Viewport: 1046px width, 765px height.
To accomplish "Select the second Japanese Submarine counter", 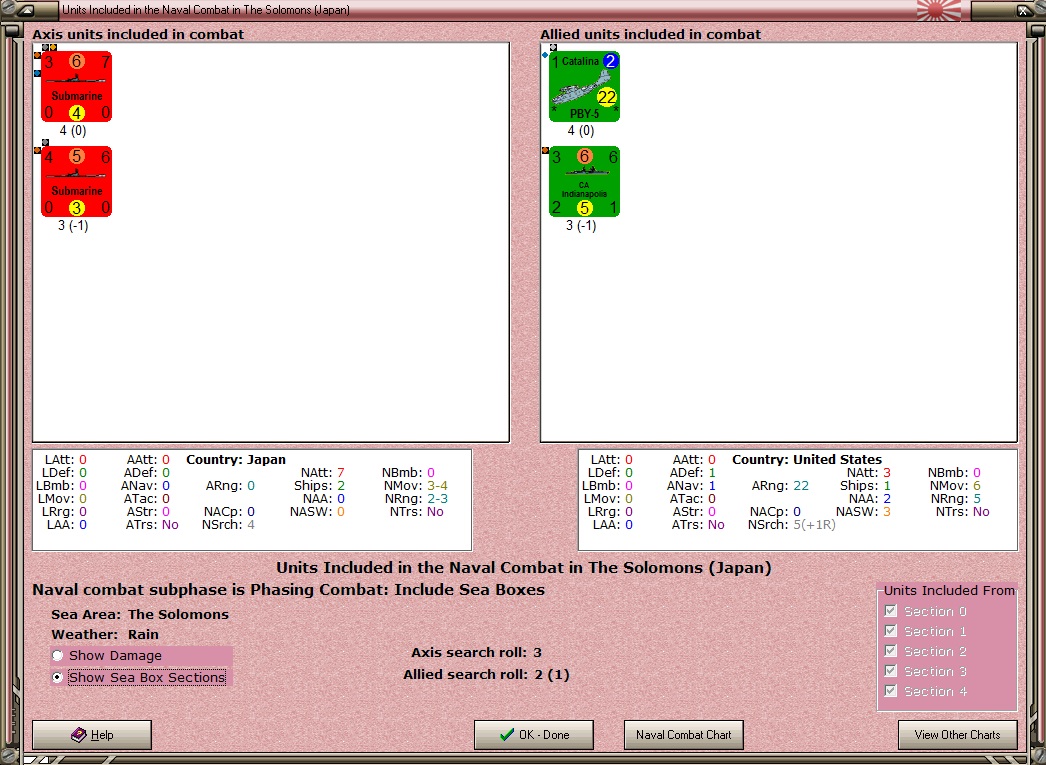I will [x=76, y=181].
